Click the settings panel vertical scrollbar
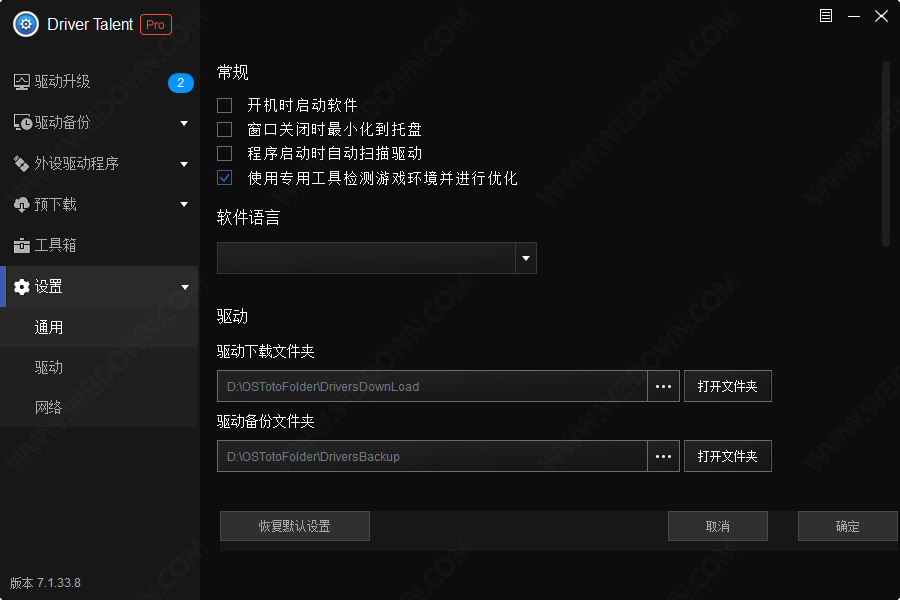Viewport: 900px width, 600px height. (886, 154)
